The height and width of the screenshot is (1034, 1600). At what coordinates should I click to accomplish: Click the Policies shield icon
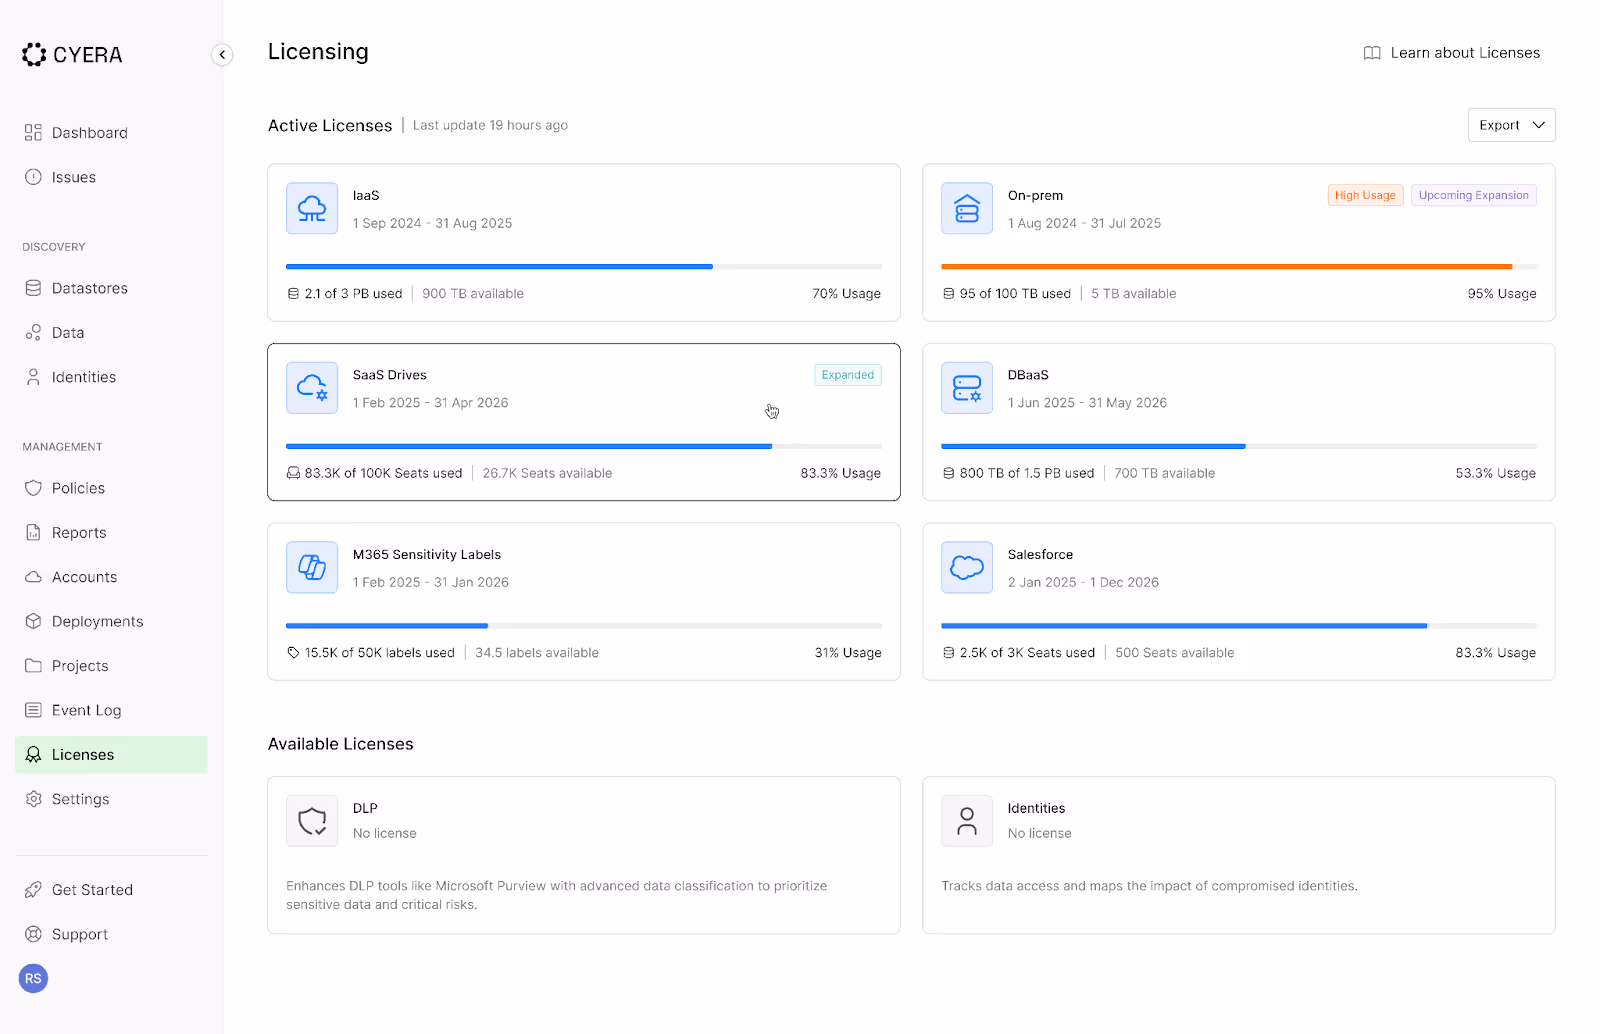[33, 488]
